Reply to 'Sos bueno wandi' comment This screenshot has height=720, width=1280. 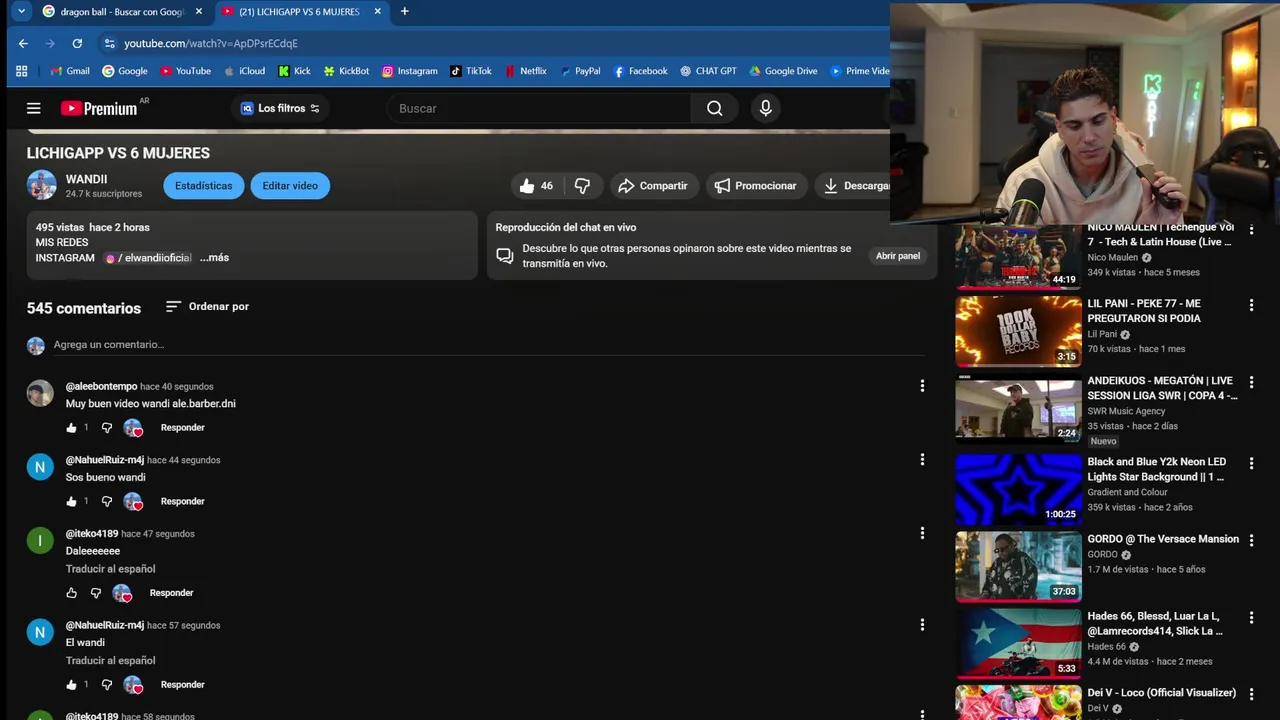[183, 502]
